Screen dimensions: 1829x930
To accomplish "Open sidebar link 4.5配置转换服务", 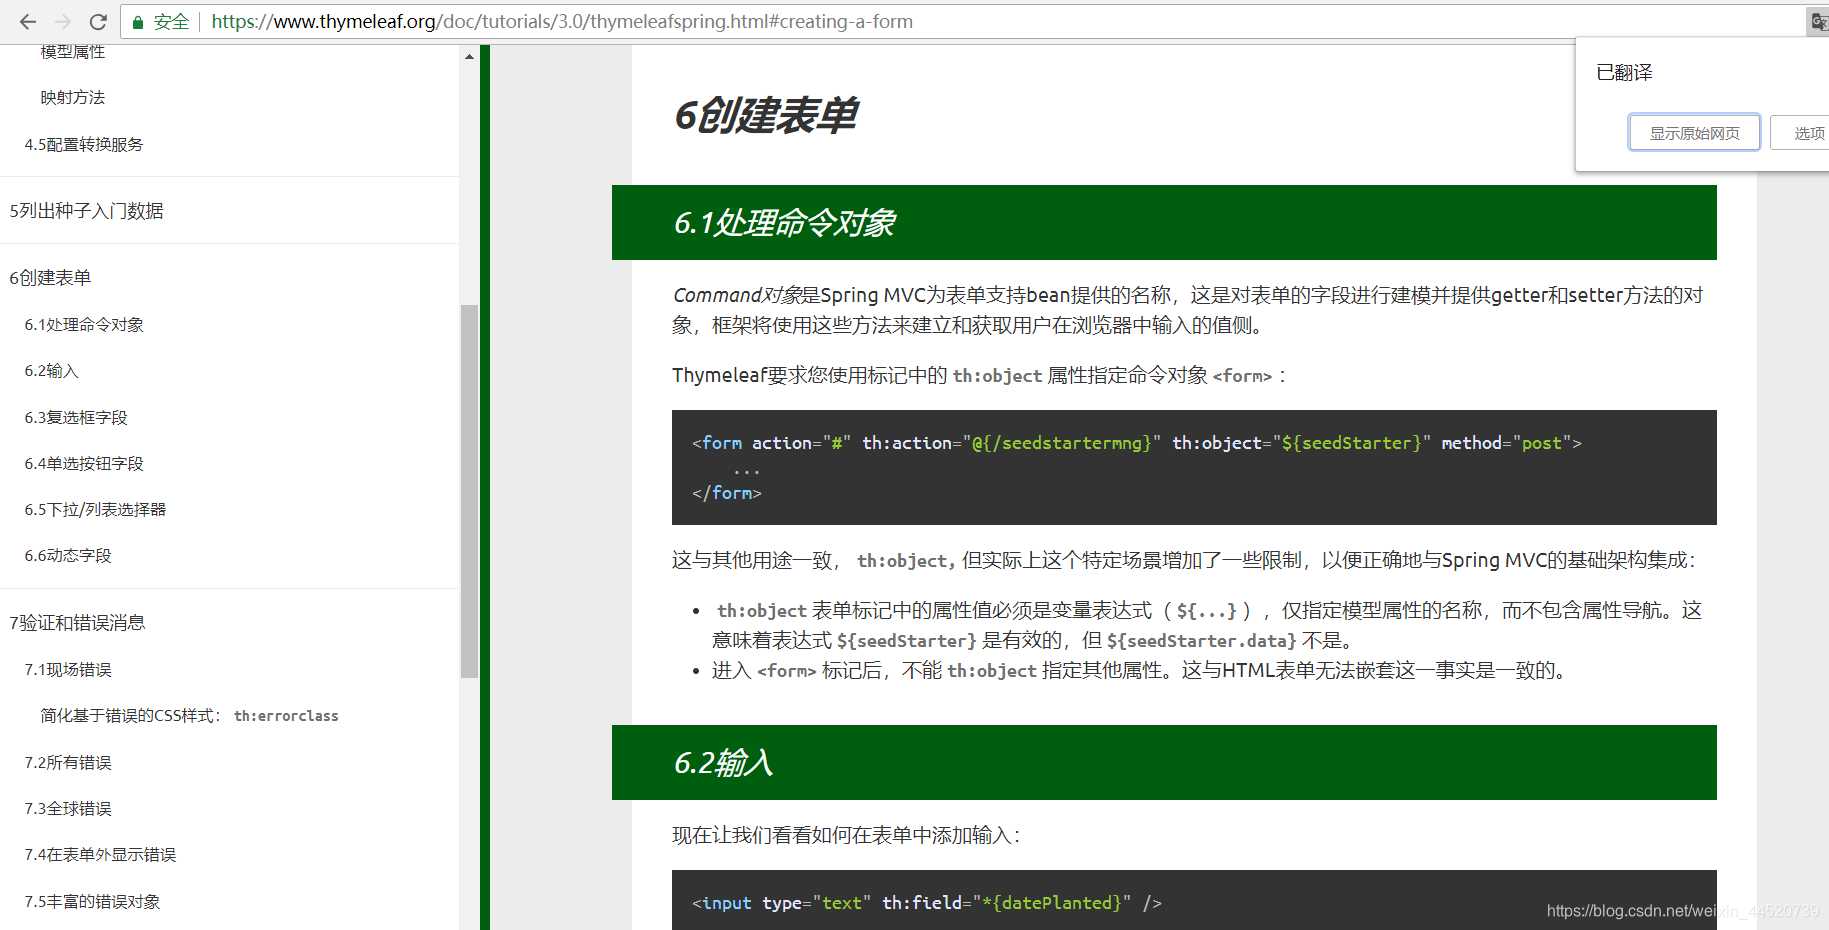I will tap(84, 144).
